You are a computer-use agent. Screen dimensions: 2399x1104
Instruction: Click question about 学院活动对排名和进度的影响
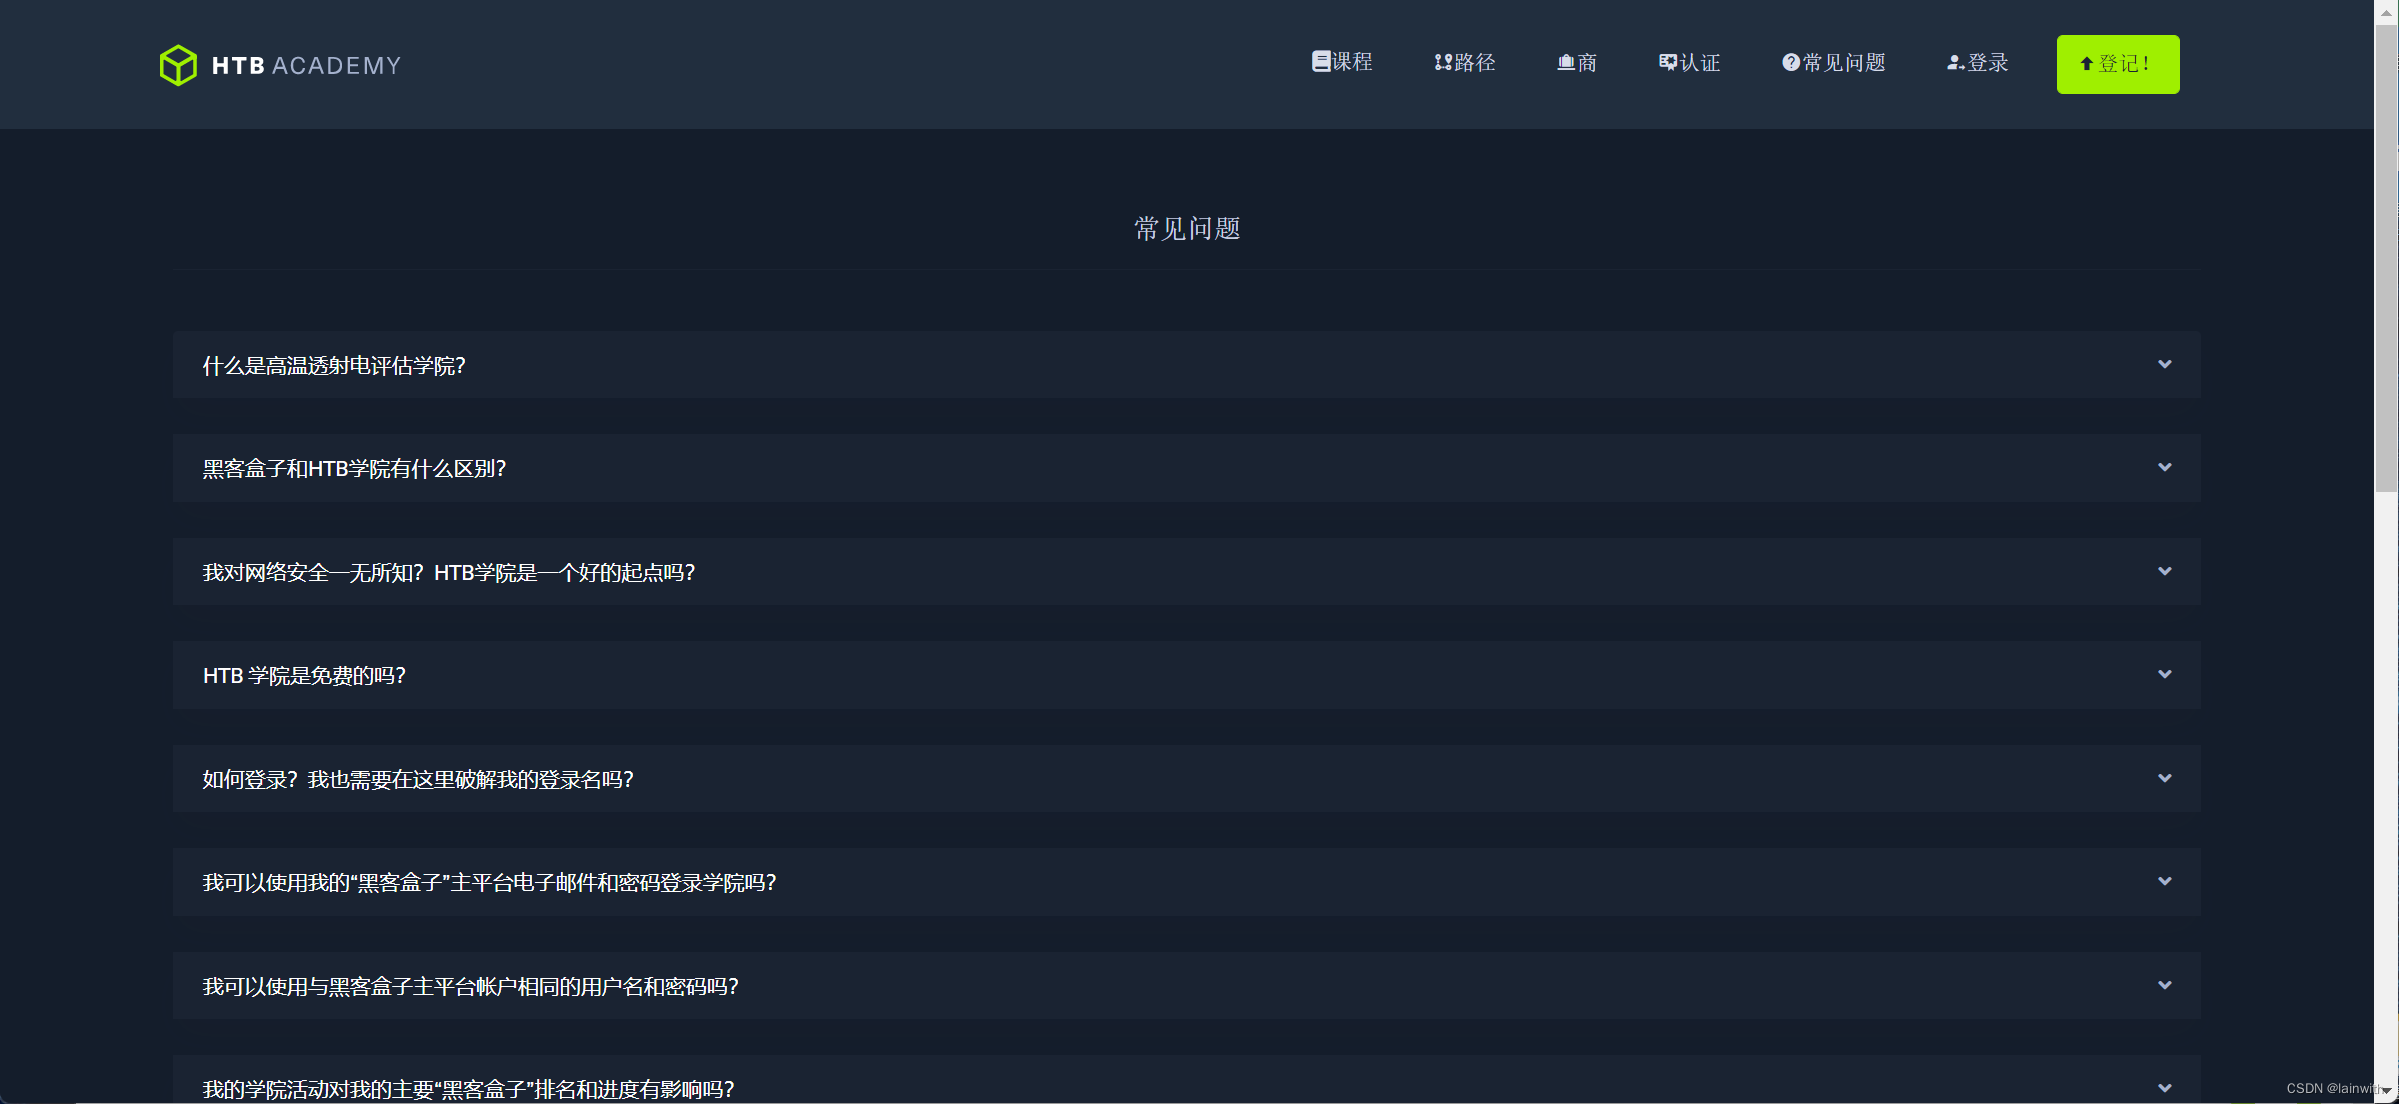point(468,1089)
